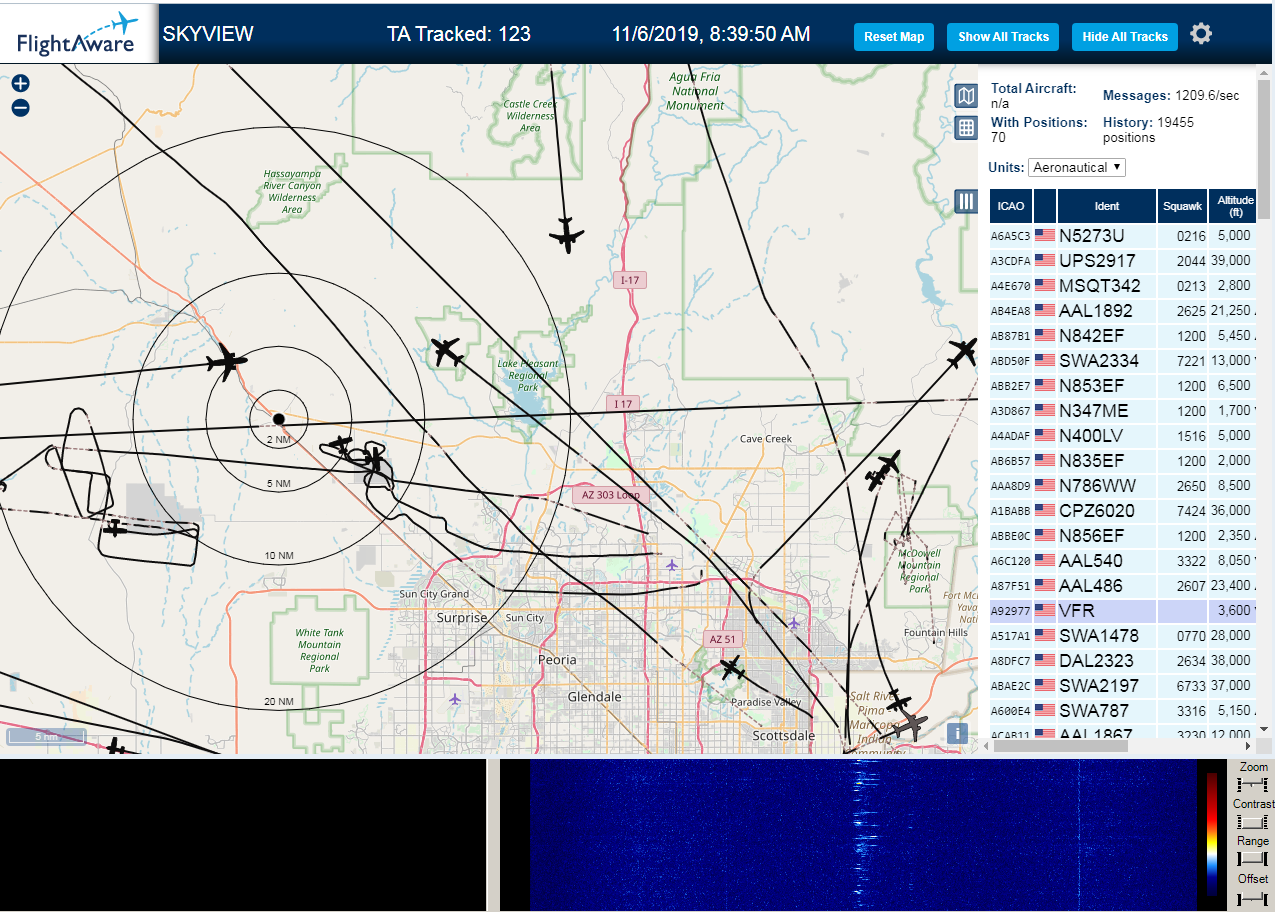The image size is (1275, 913).
Task: Select the SWA787 row
Action: tap(1122, 710)
